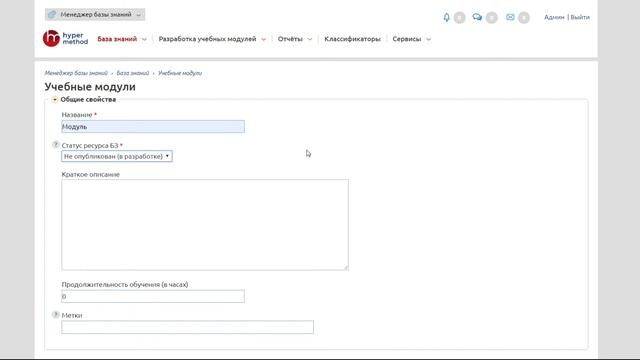Click inside the Краткое описание text area
This screenshot has height=360, width=640.
pyautogui.click(x=205, y=224)
